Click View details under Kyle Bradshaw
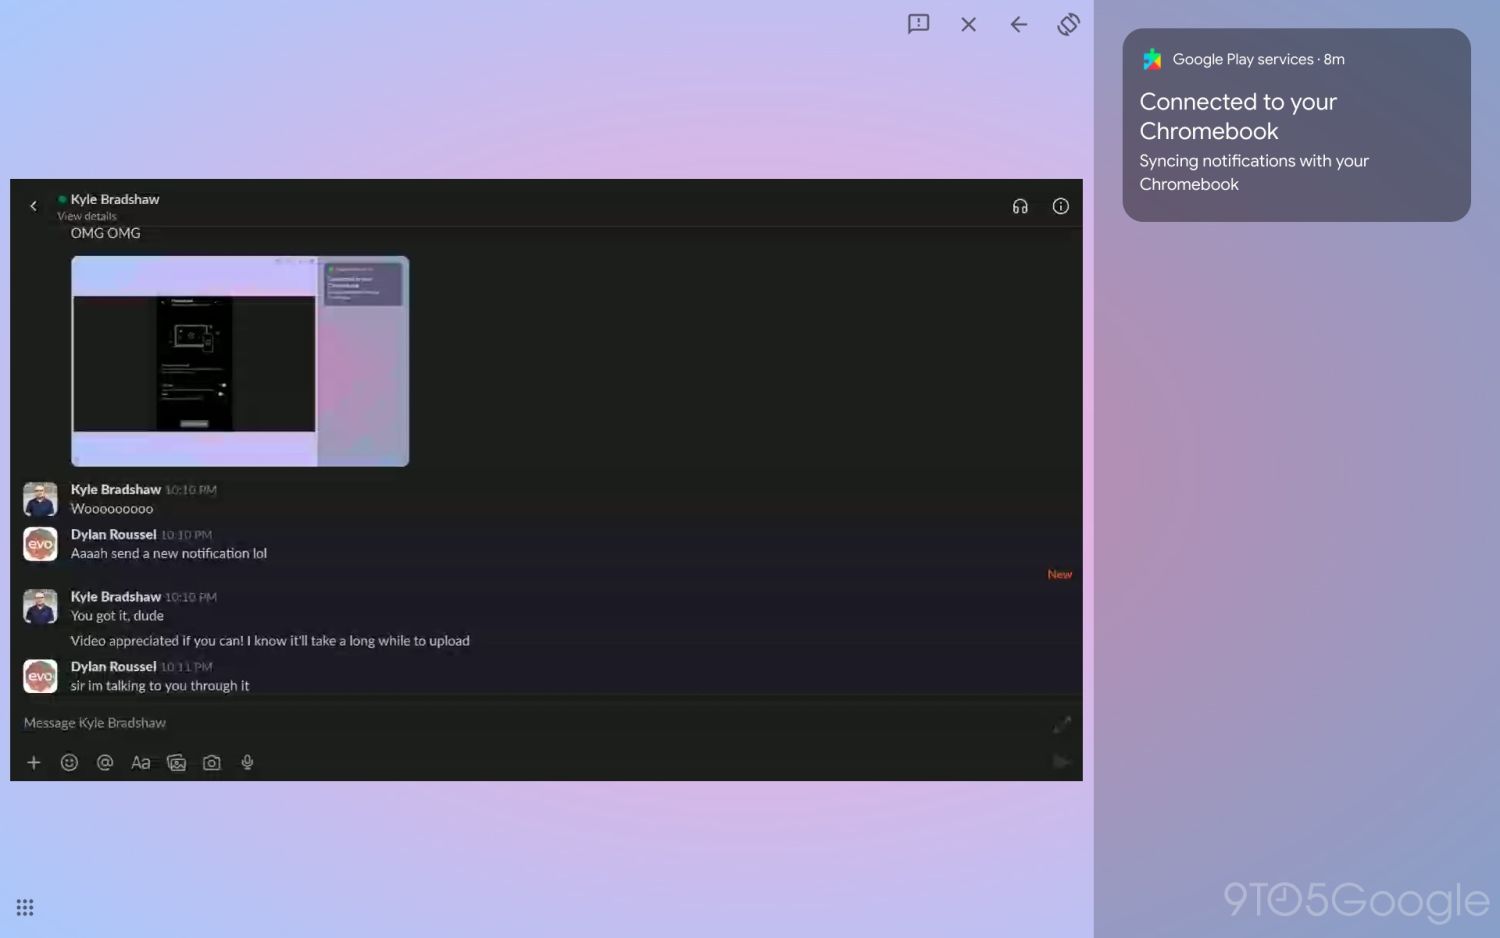The width and height of the screenshot is (1500, 938). [87, 216]
